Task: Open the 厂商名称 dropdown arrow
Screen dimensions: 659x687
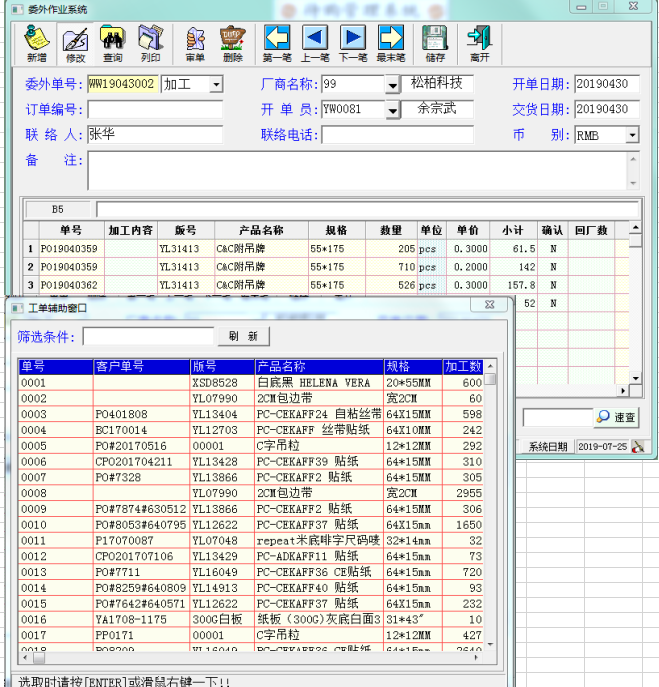Action: pos(393,85)
